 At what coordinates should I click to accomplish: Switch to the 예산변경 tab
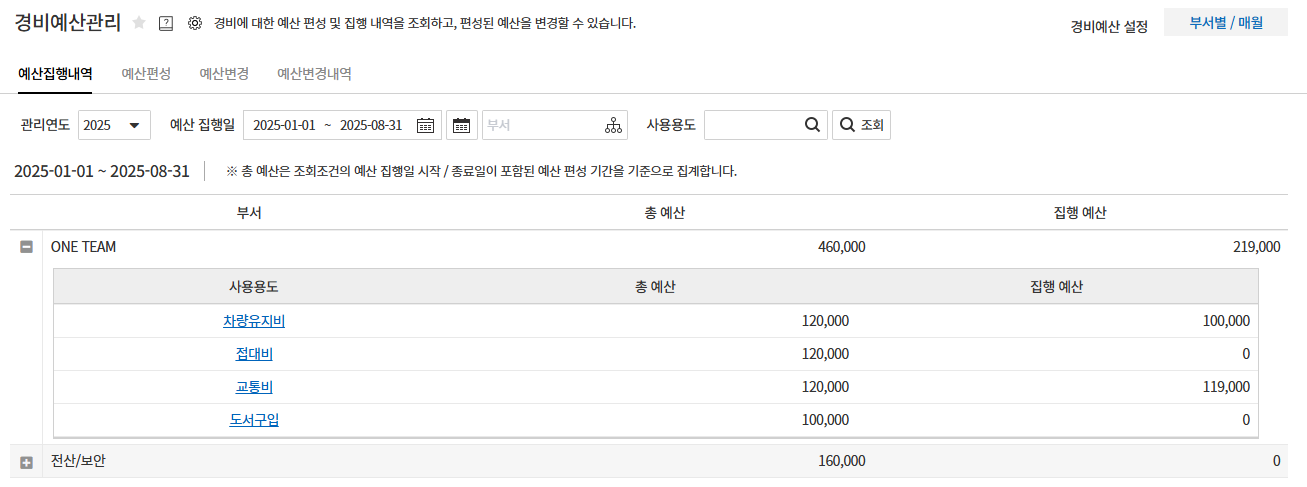(224, 74)
